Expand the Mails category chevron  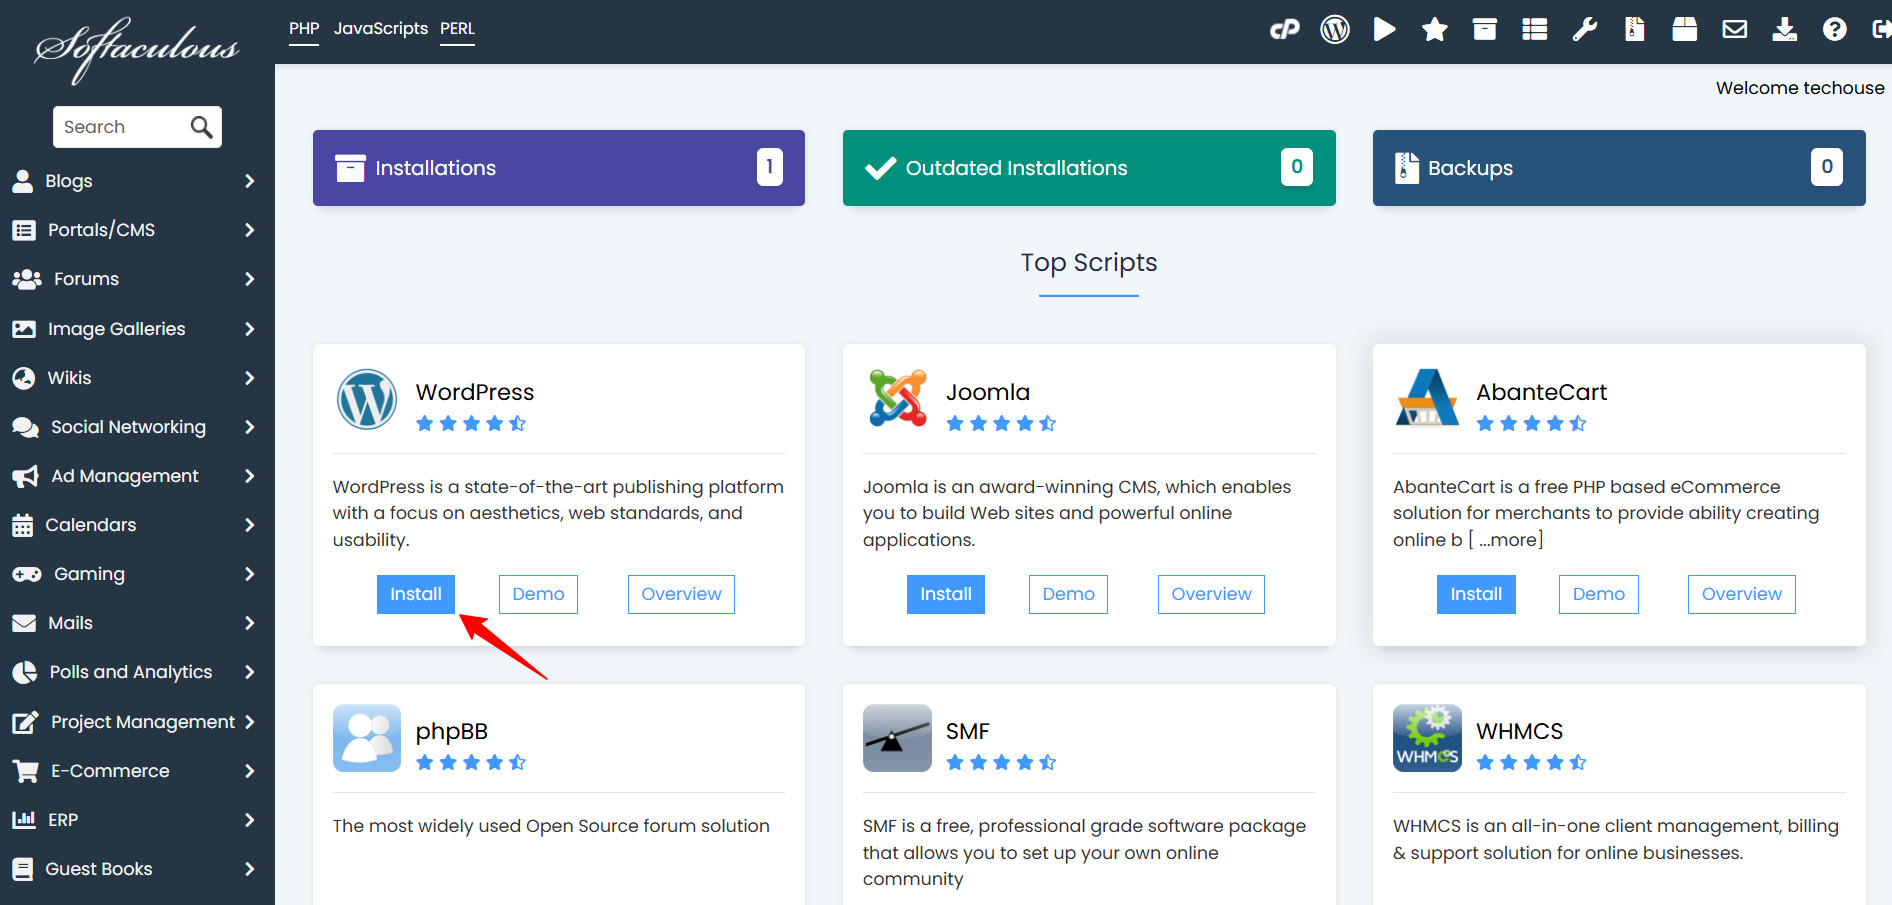pyautogui.click(x=249, y=623)
